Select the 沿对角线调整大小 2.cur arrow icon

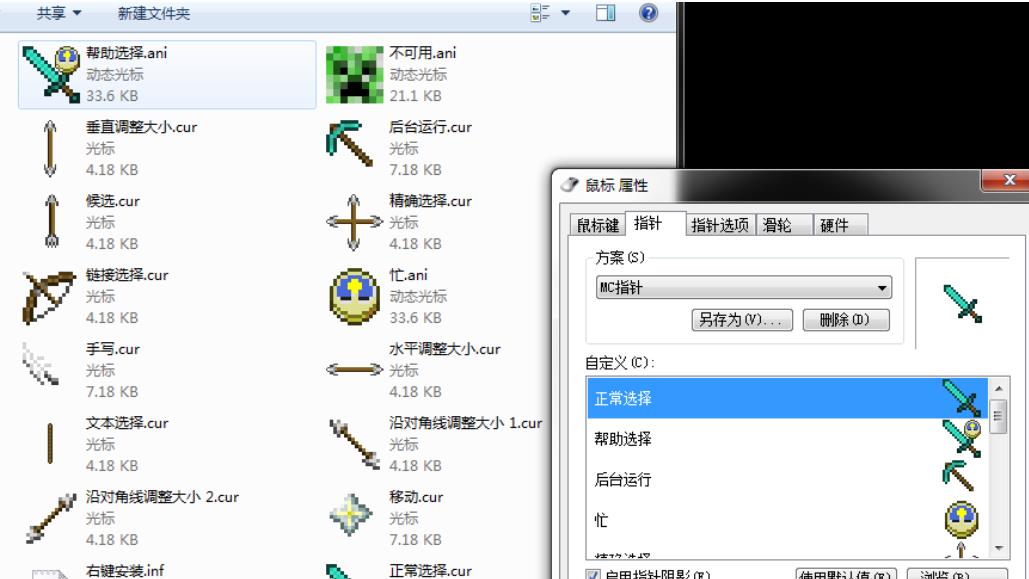51,519
